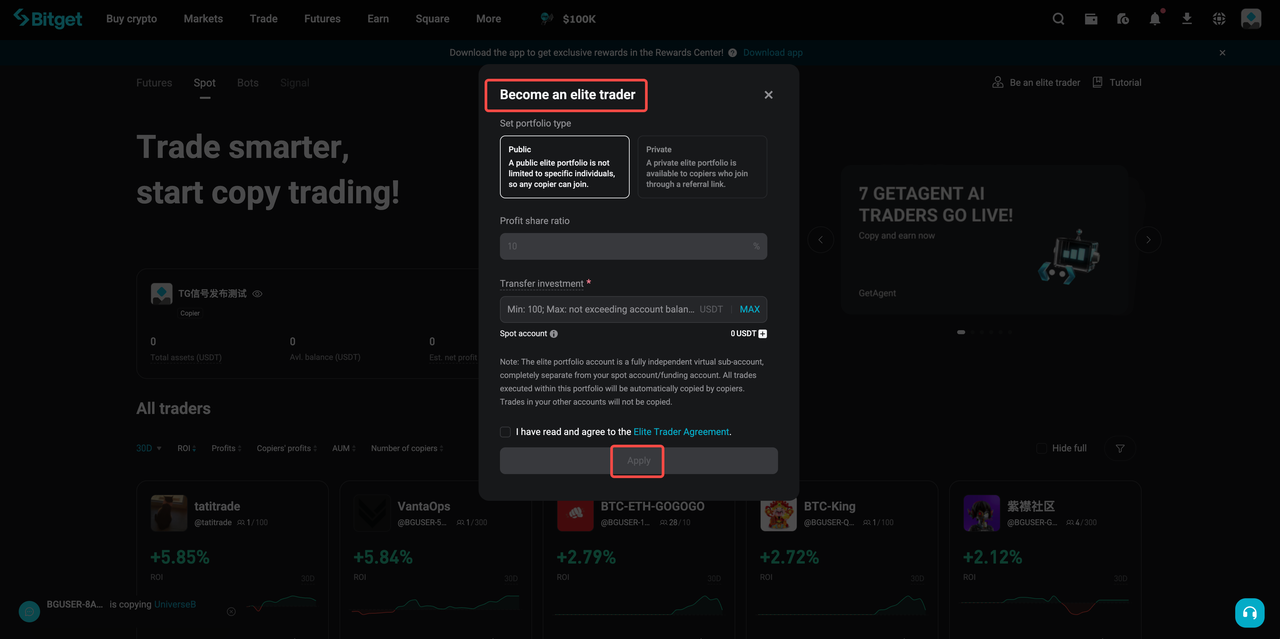The width and height of the screenshot is (1280, 639).
Task: Open the customer support chat icon
Action: [x=1249, y=612]
